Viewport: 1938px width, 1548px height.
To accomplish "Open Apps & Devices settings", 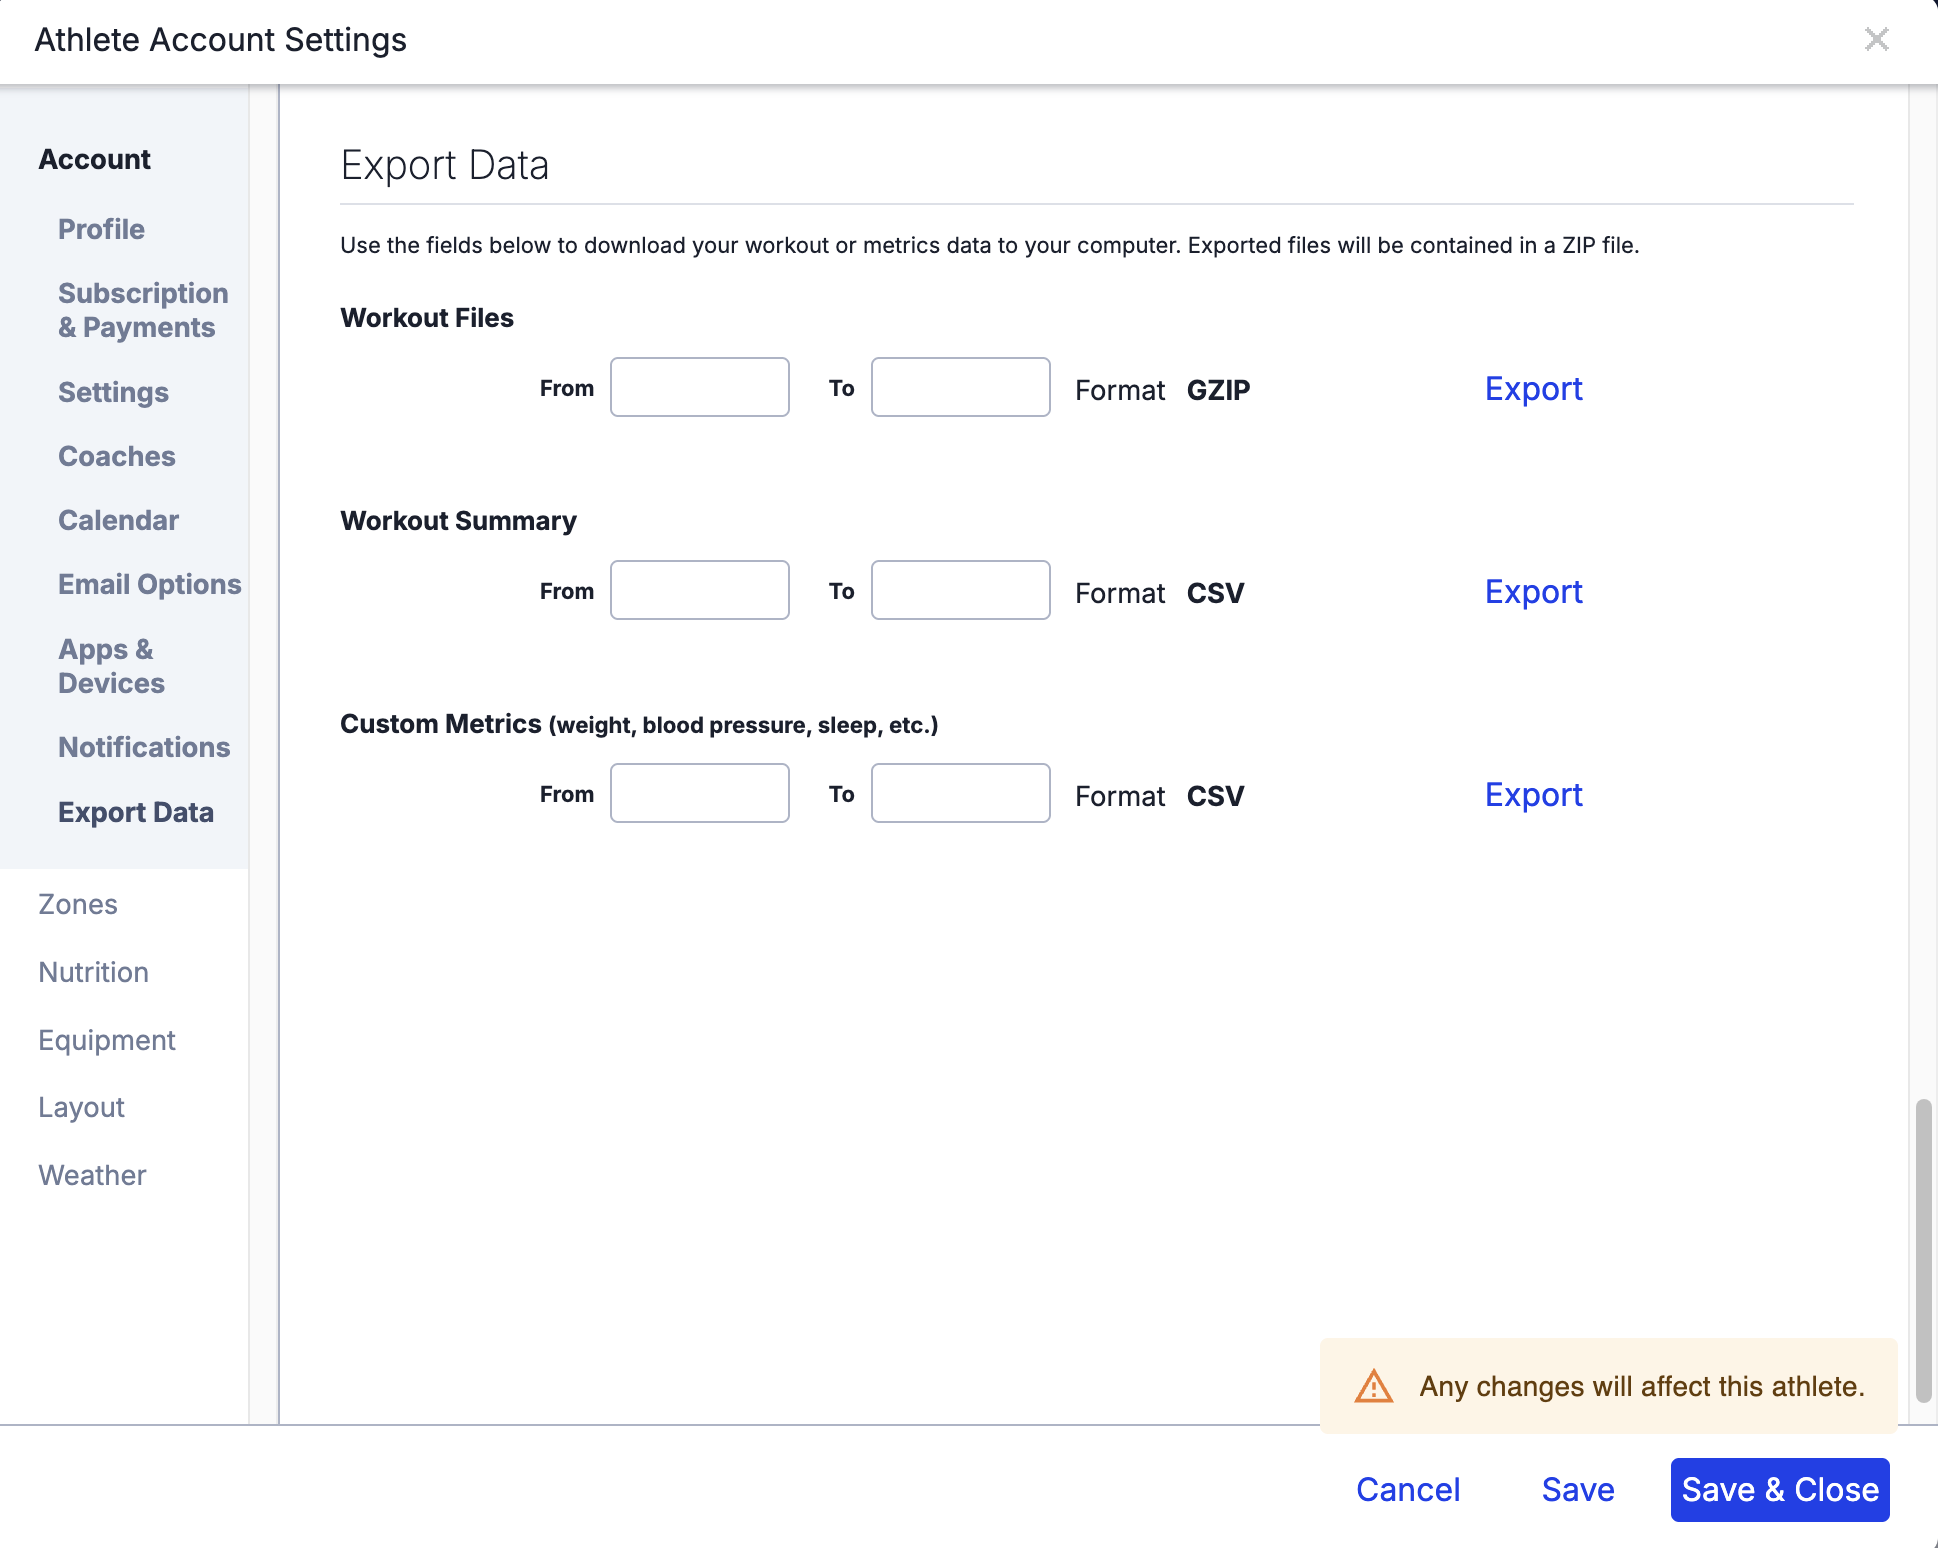I will click(x=111, y=666).
